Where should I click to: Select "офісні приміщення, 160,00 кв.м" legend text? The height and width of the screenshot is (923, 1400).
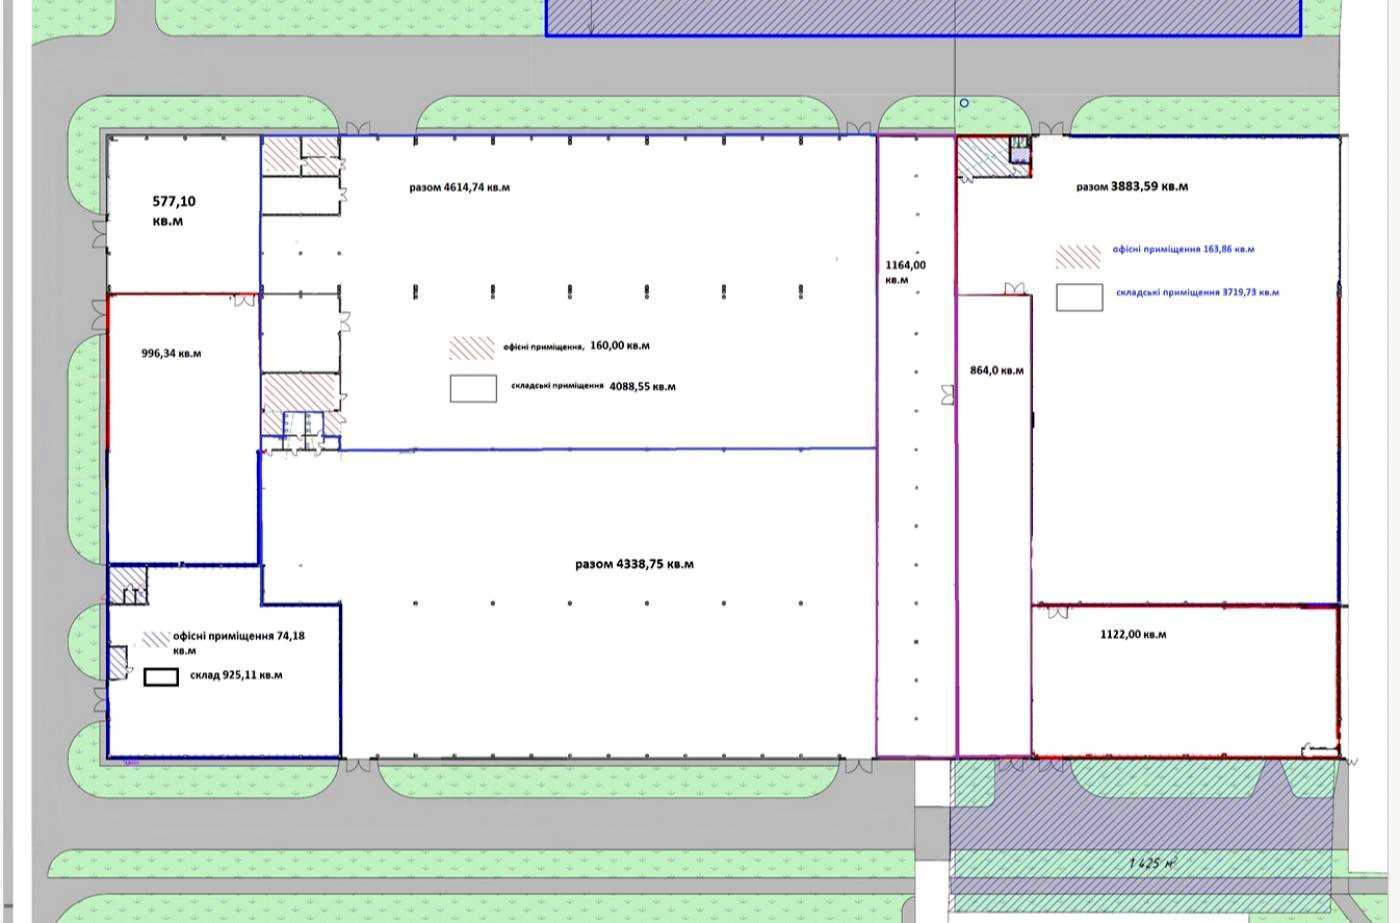click(x=576, y=346)
